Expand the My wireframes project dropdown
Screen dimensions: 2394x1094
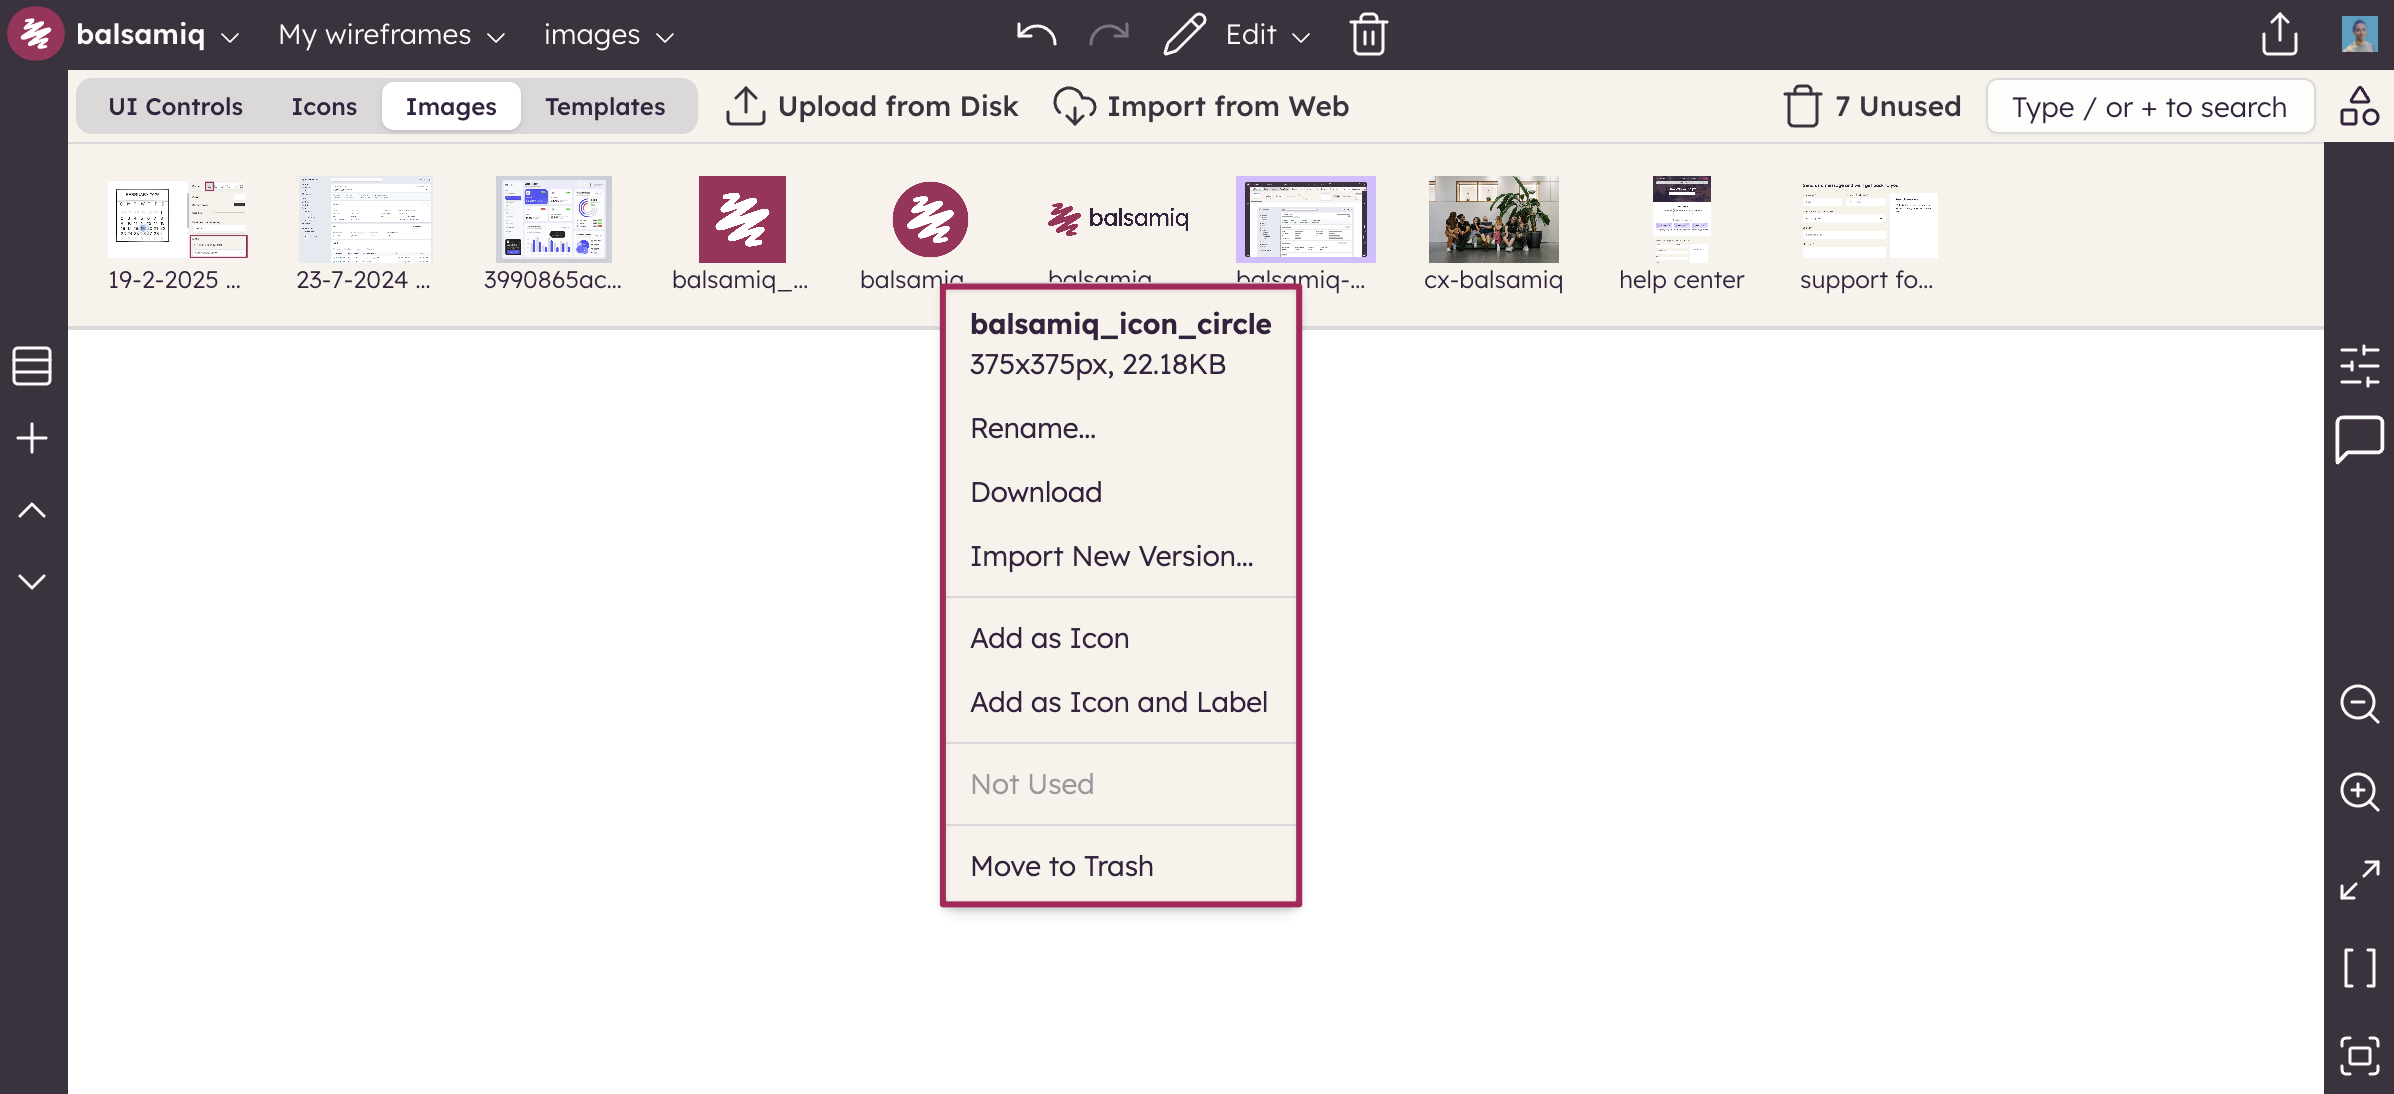click(391, 35)
